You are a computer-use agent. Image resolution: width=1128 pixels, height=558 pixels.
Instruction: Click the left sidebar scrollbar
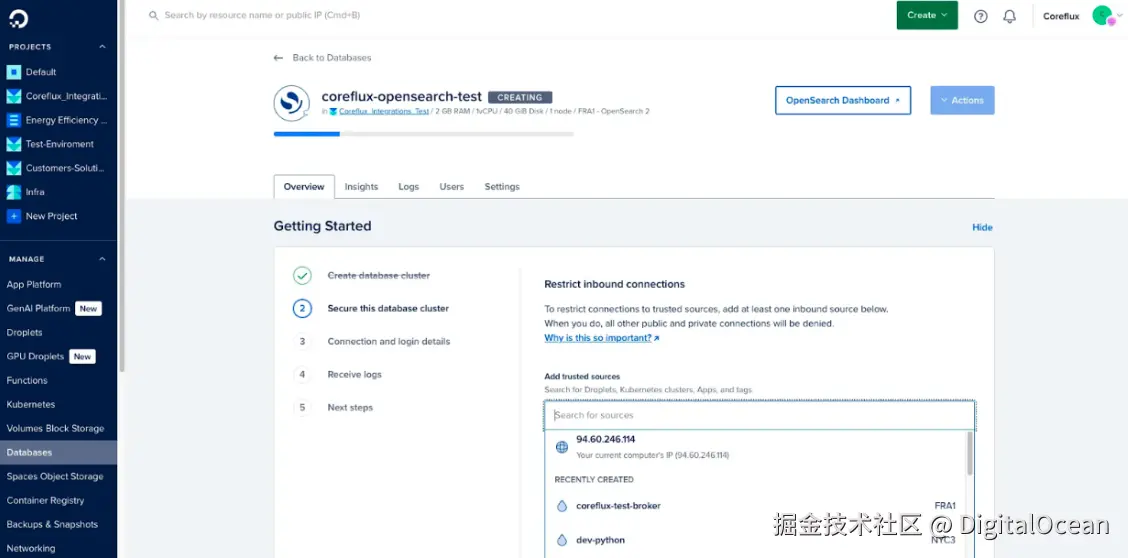coord(122,187)
